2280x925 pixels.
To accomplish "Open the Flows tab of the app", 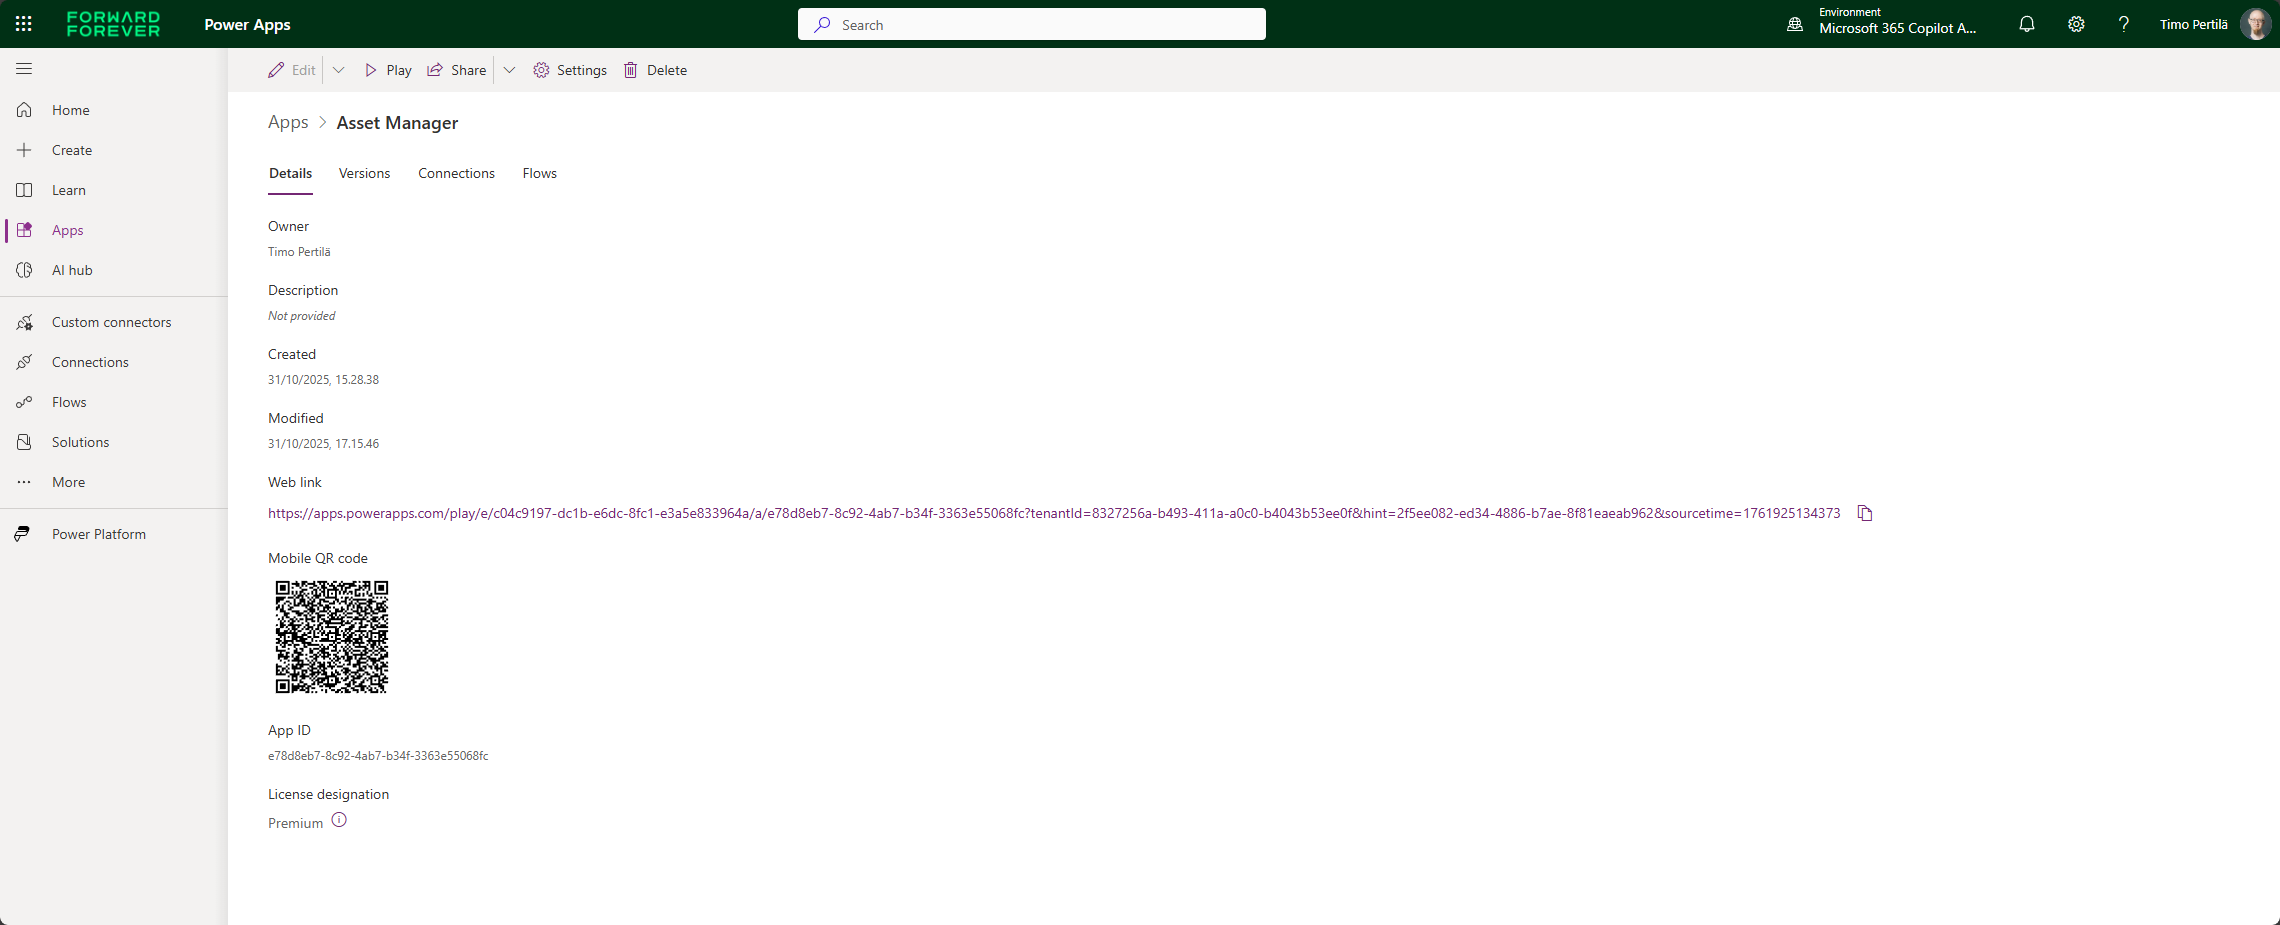I will [x=539, y=173].
